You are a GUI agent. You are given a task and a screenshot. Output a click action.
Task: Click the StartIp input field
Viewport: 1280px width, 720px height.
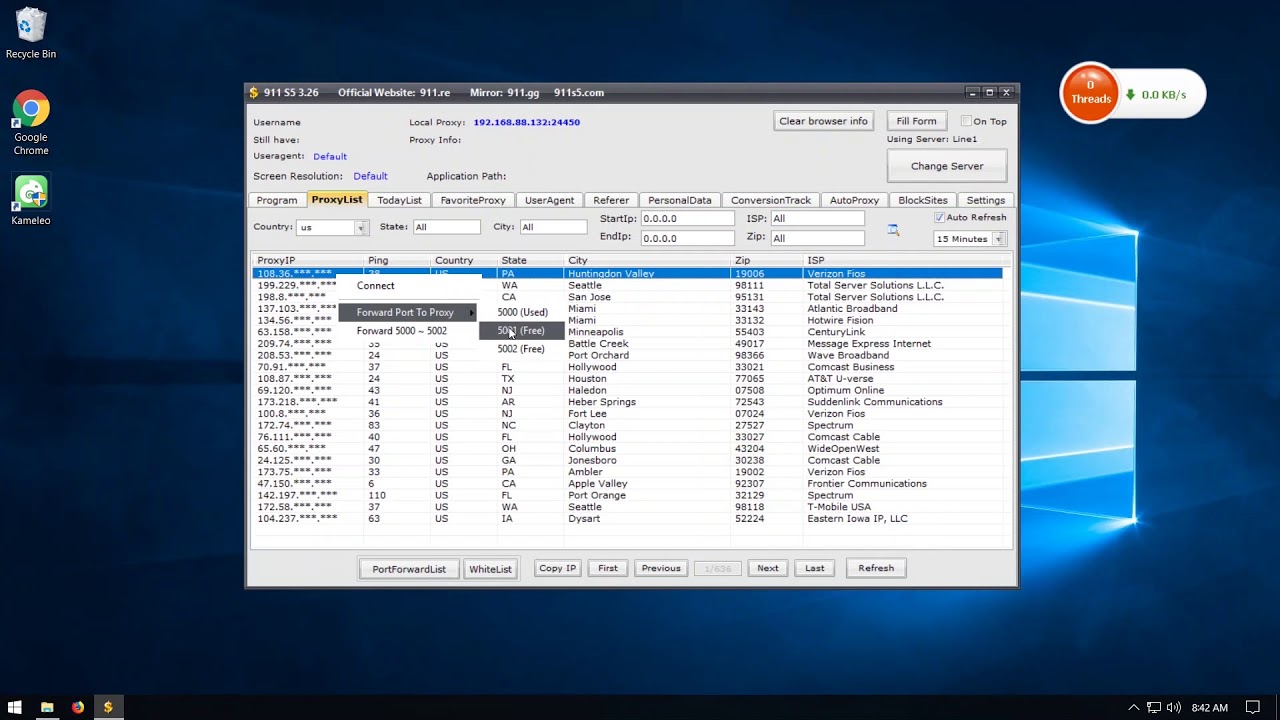(687, 218)
